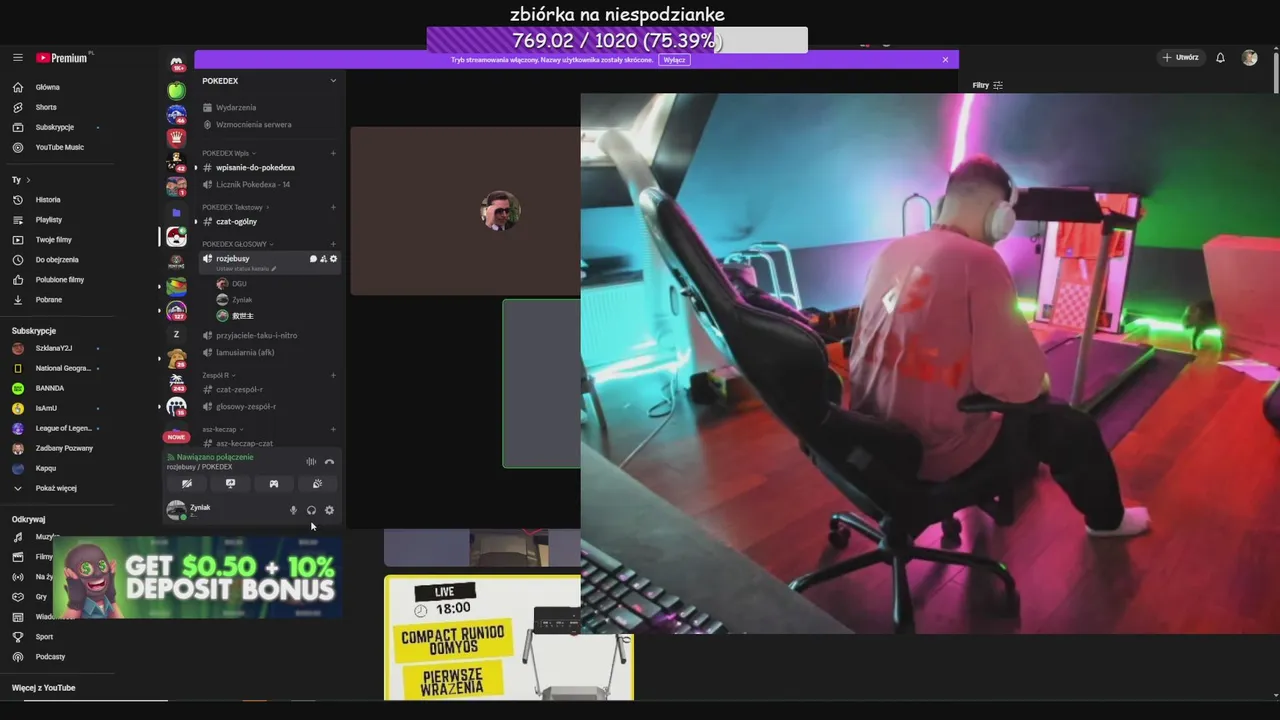Toggle Discord headphones deafen
The height and width of the screenshot is (720, 1280).
[x=311, y=510]
